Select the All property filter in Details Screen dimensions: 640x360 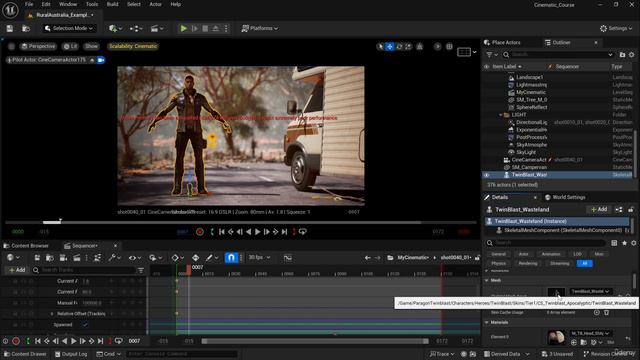coord(584,263)
